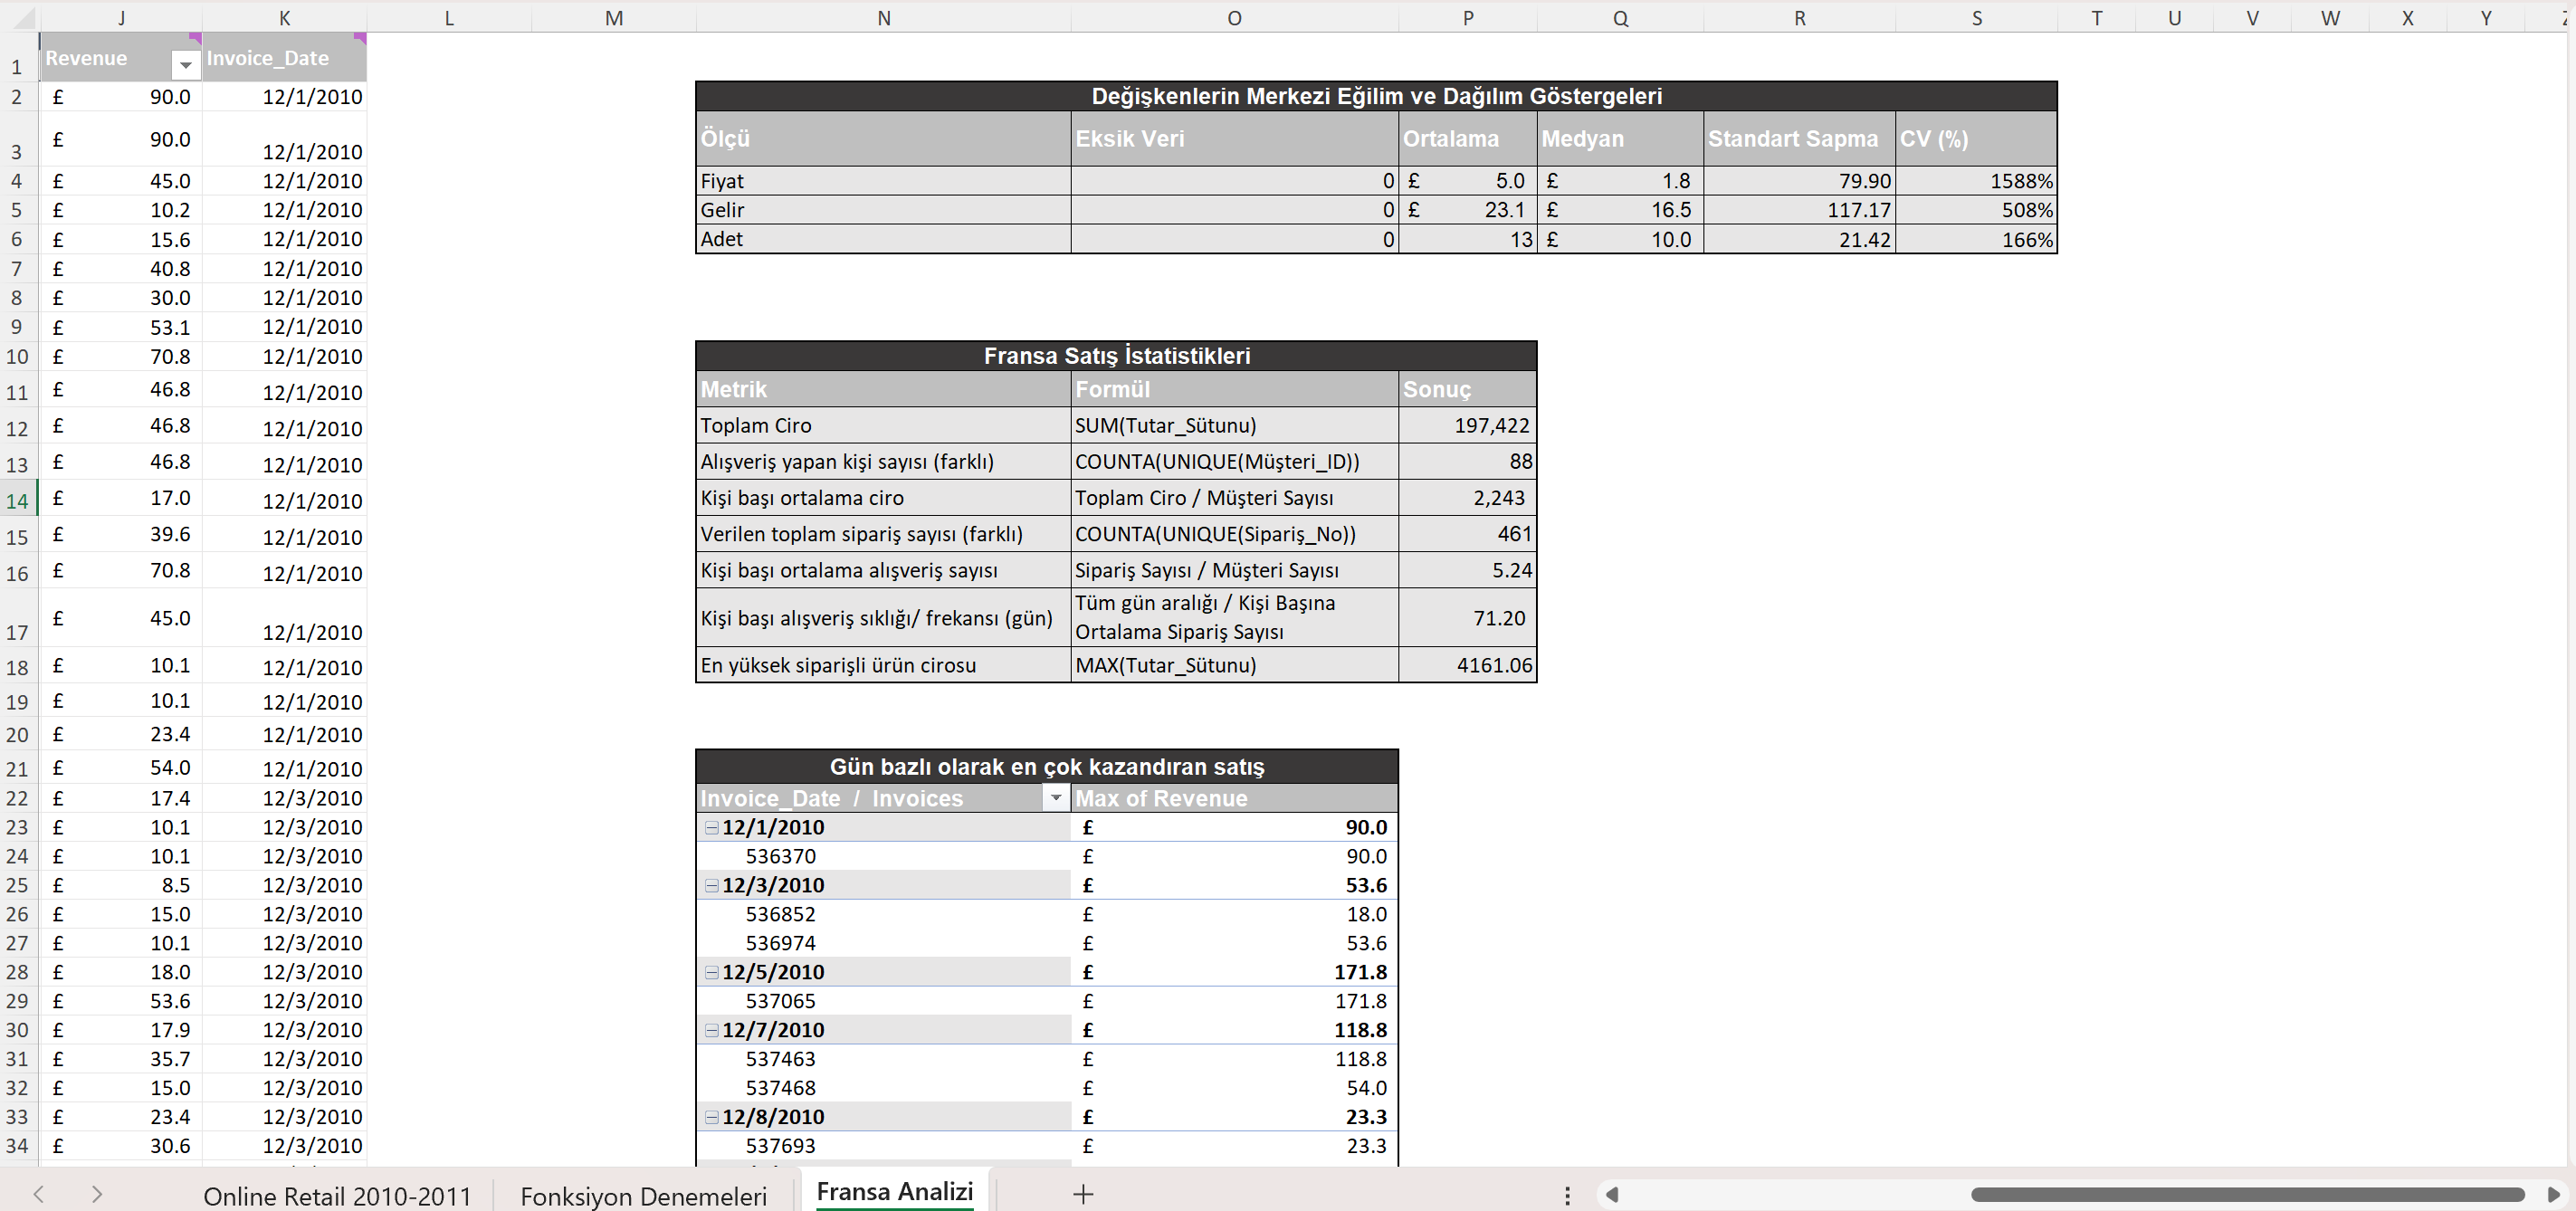
Task: Select the 'Fransa Satış İstatistikleri' title cell
Action: [x=1116, y=355]
